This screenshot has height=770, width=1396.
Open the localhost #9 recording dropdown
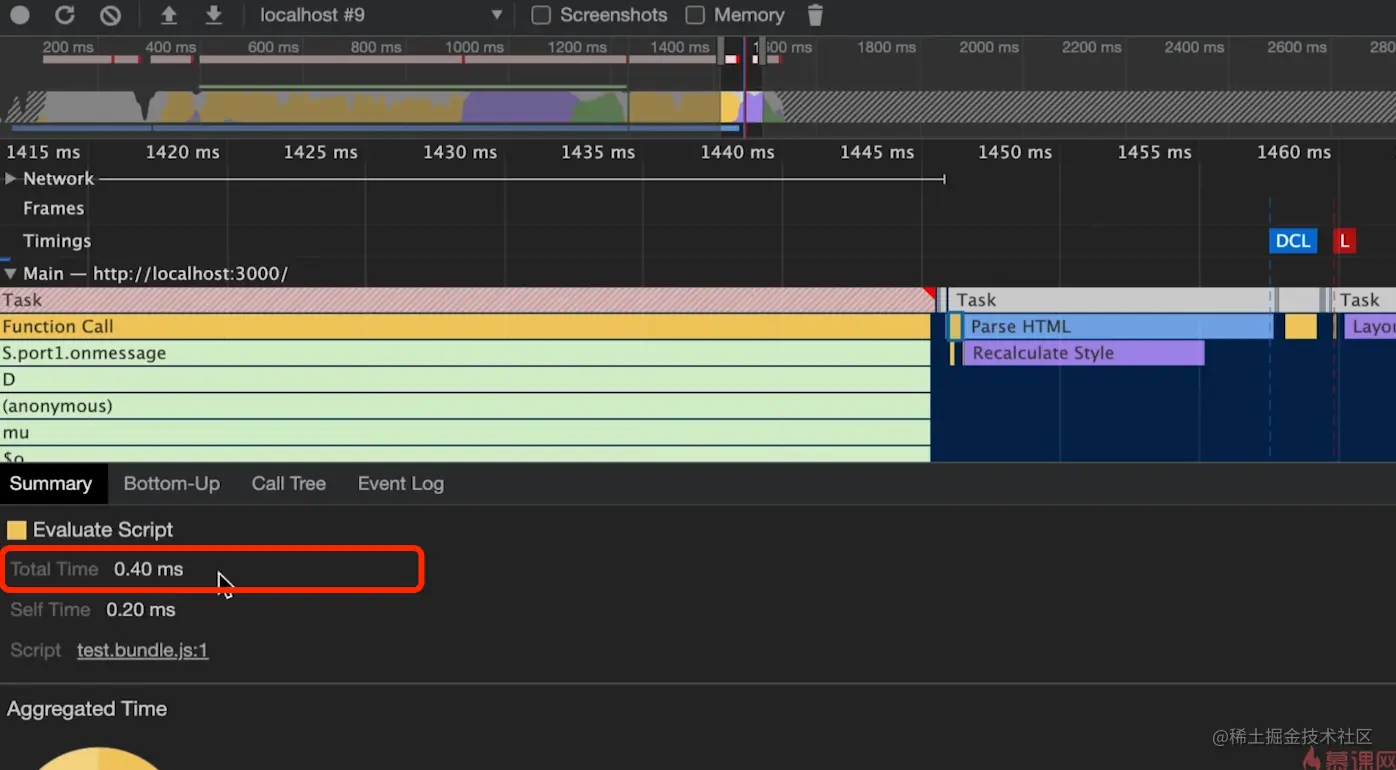coord(380,15)
